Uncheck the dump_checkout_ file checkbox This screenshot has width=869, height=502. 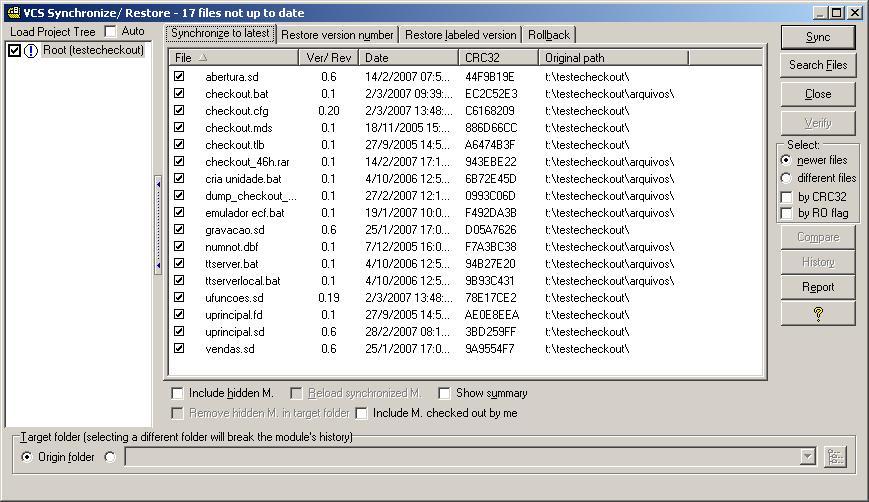coord(179,195)
